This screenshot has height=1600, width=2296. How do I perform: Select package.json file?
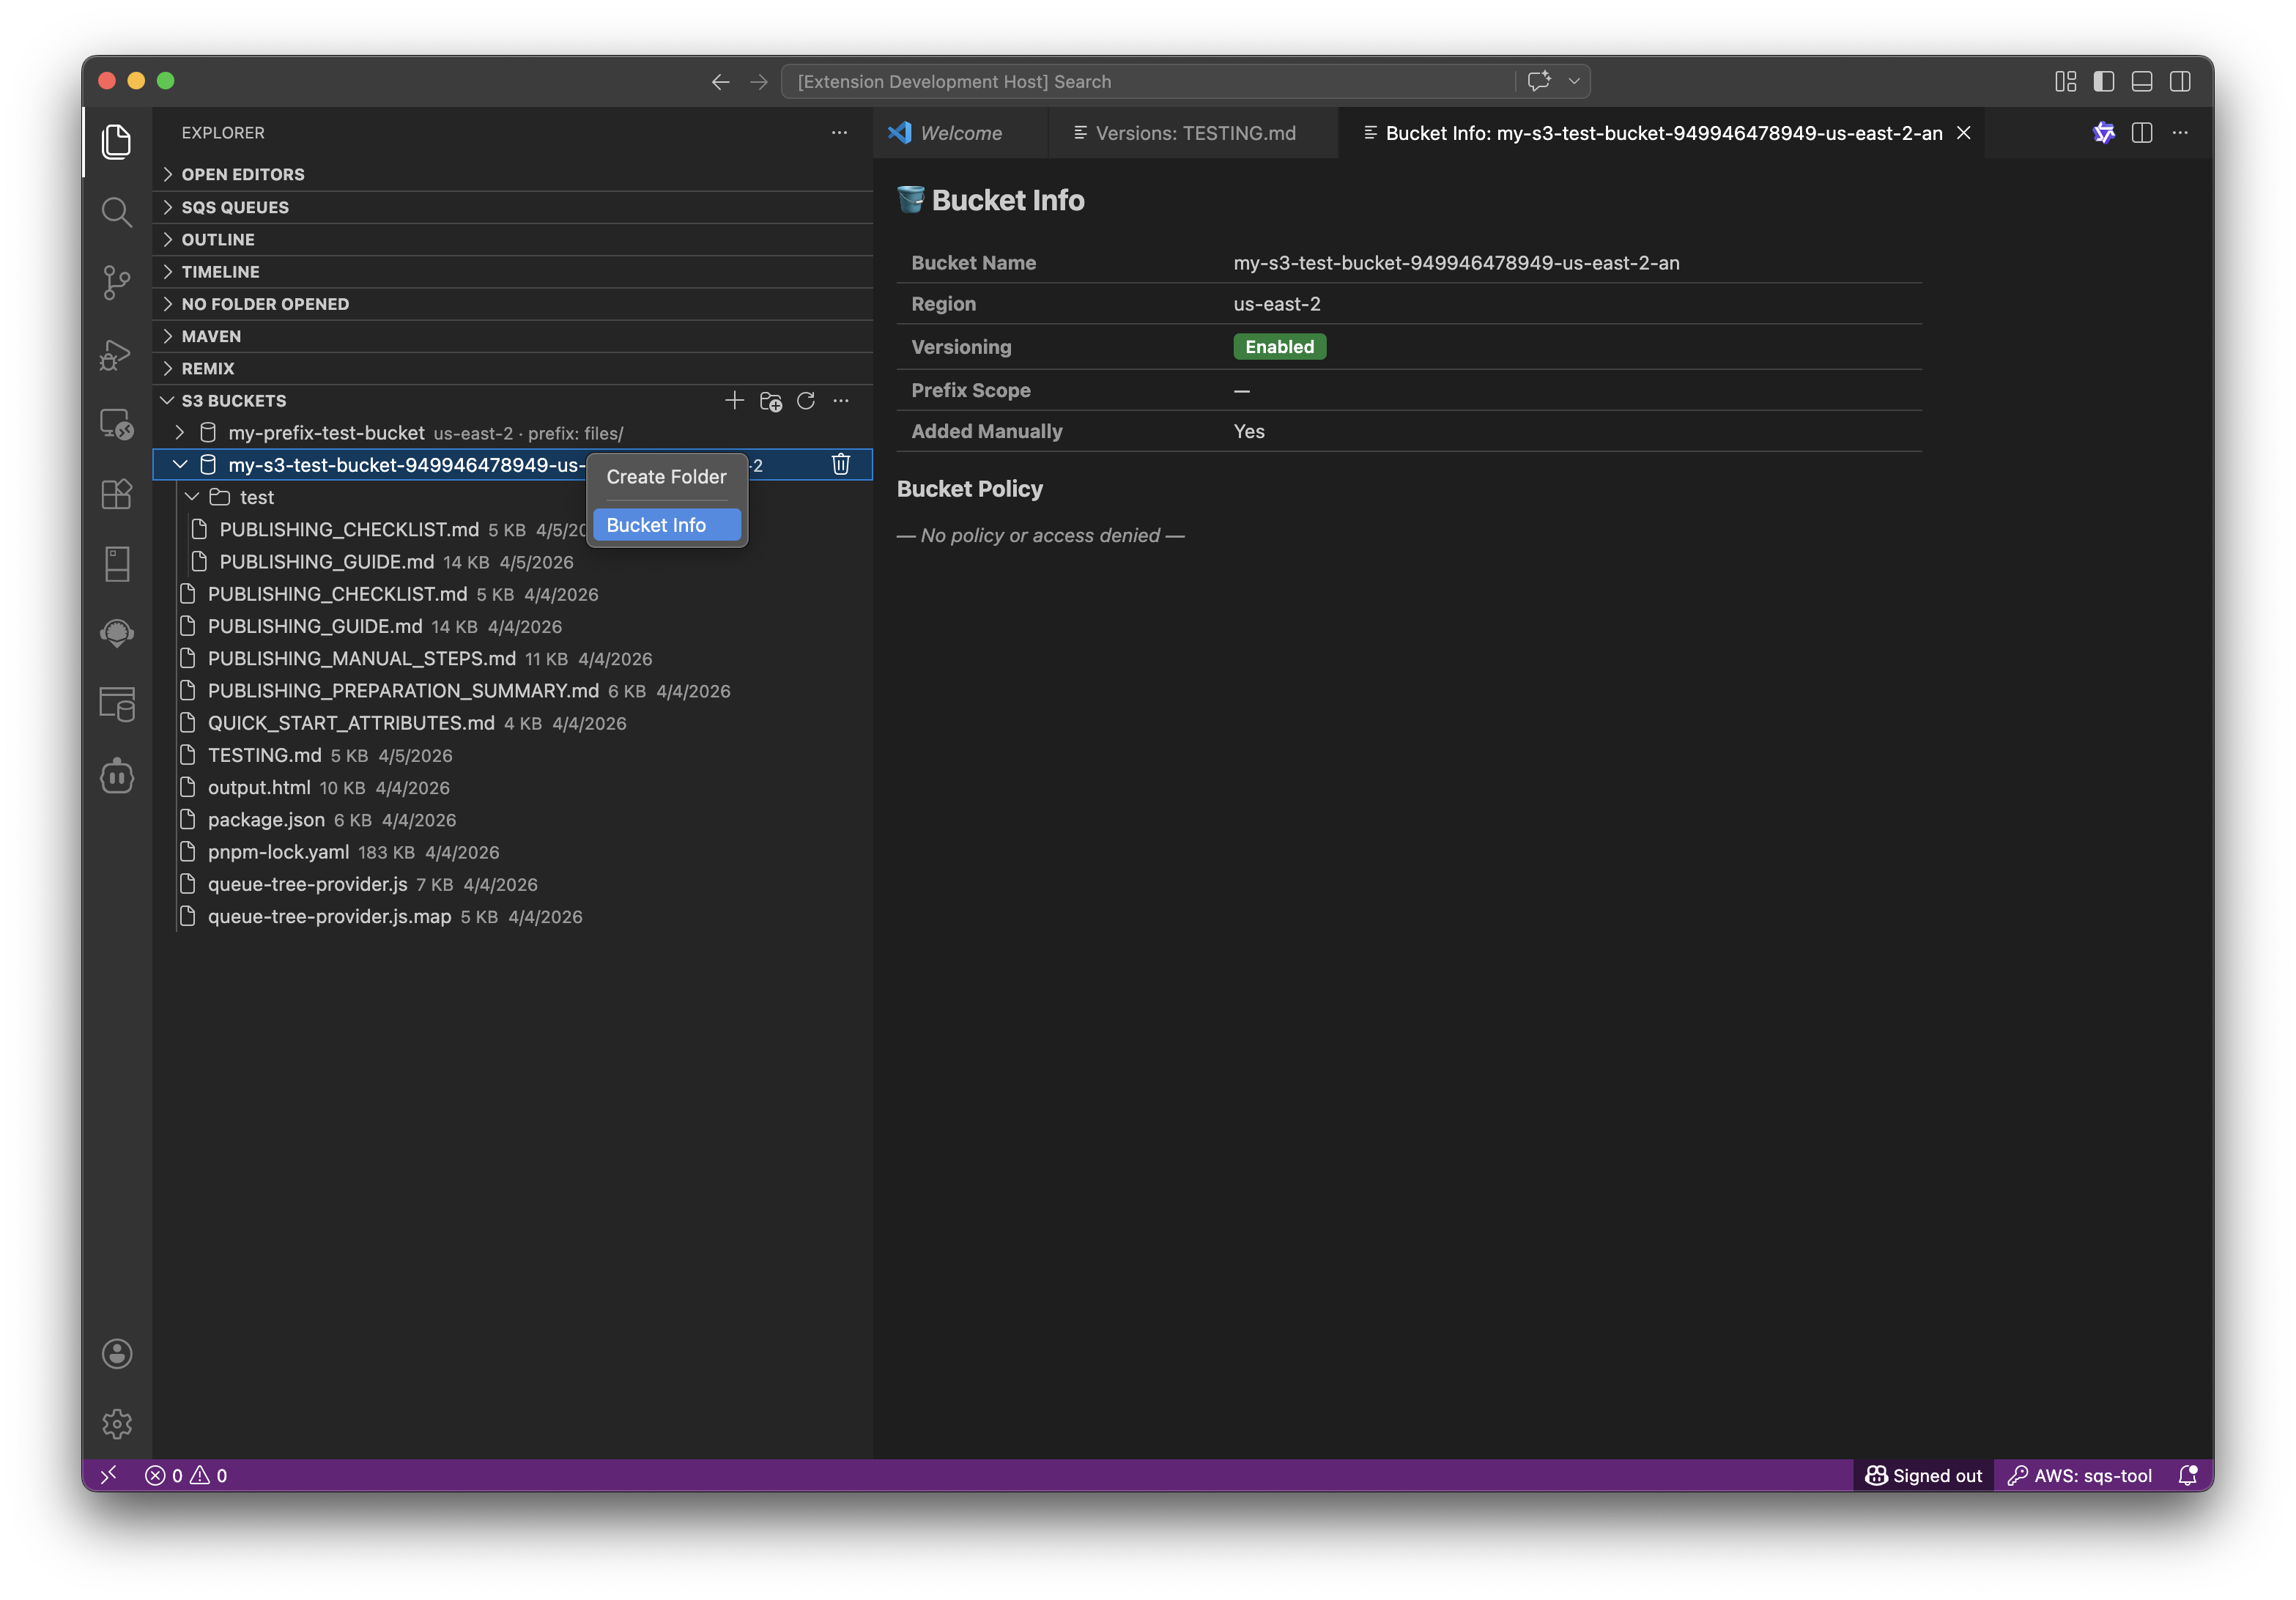coord(513,820)
